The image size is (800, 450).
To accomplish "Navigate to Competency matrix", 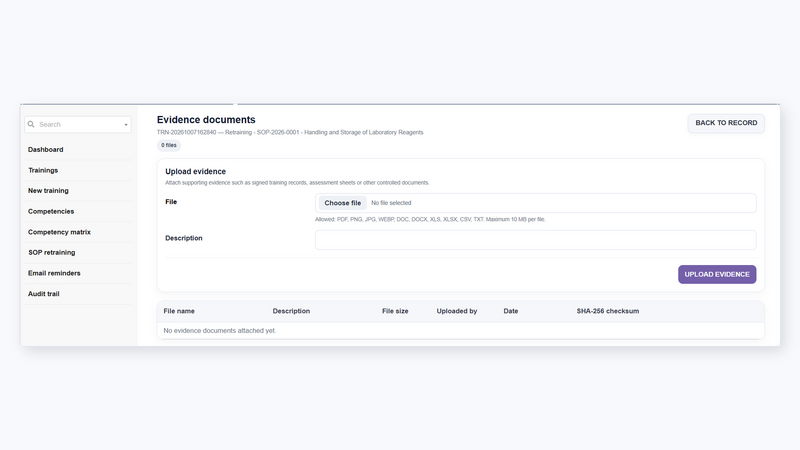I will click(x=59, y=232).
